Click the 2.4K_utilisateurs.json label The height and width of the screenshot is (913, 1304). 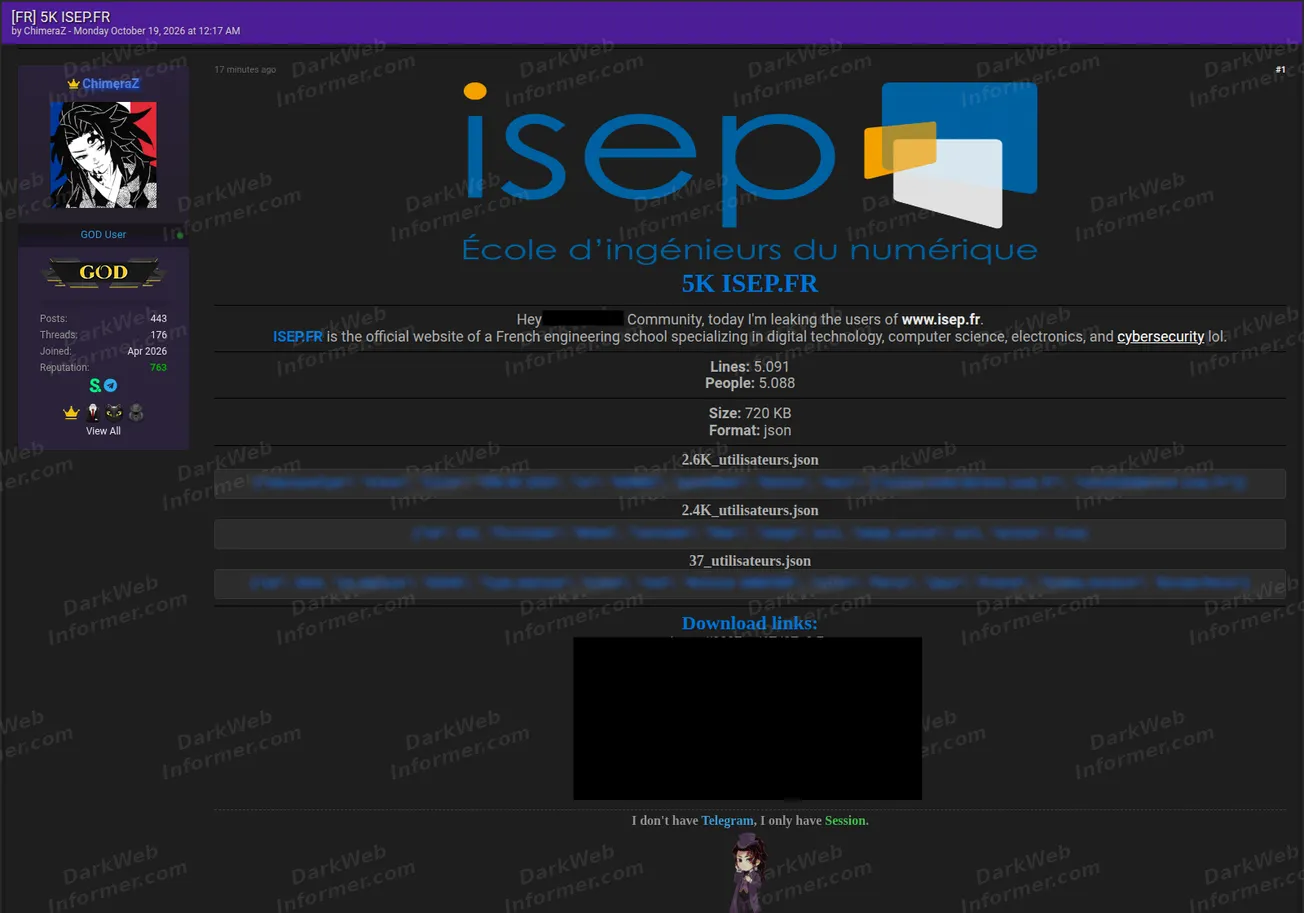point(750,510)
